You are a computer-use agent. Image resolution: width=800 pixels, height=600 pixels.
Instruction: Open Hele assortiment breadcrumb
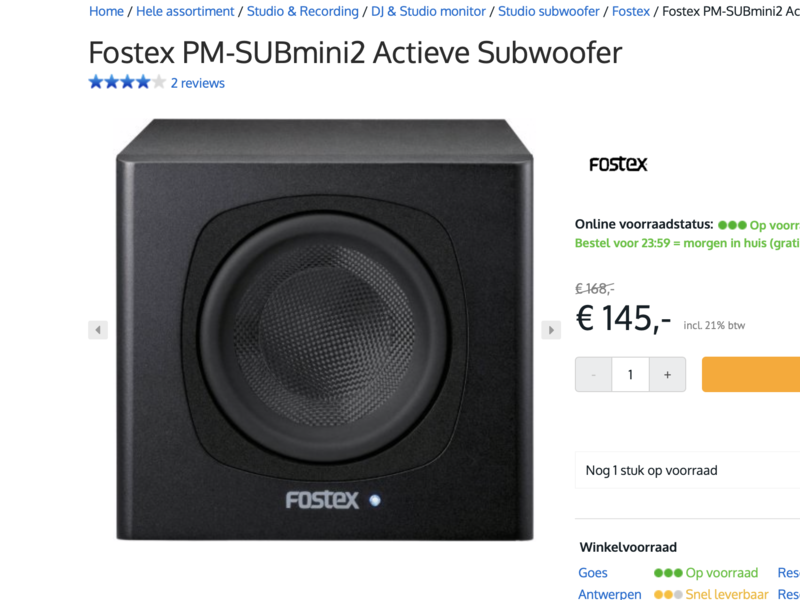click(x=185, y=11)
